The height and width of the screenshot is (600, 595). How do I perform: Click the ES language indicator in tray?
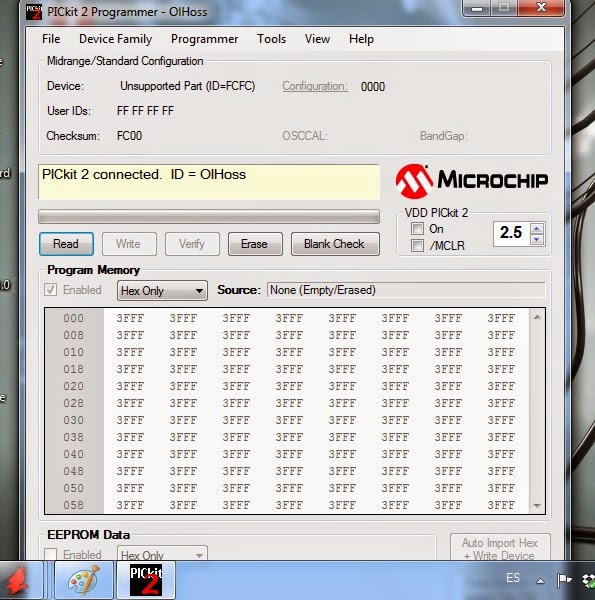(x=513, y=578)
